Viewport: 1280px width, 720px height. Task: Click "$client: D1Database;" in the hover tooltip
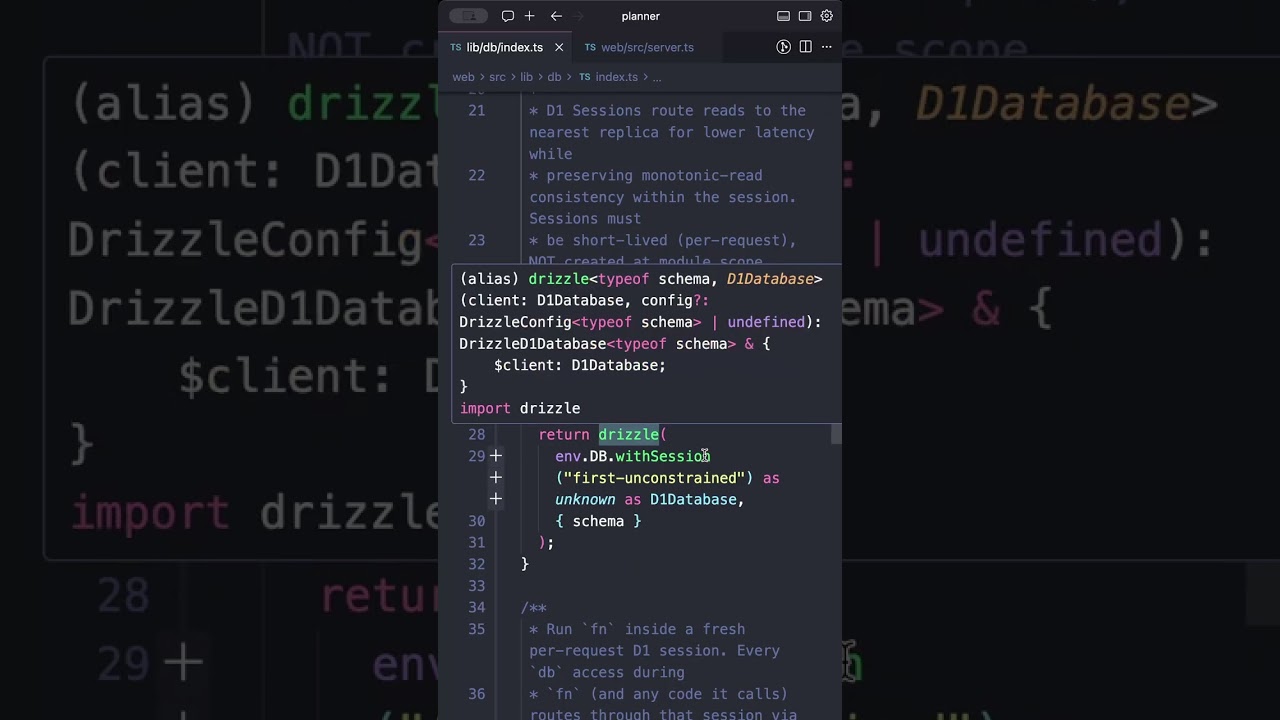click(580, 365)
